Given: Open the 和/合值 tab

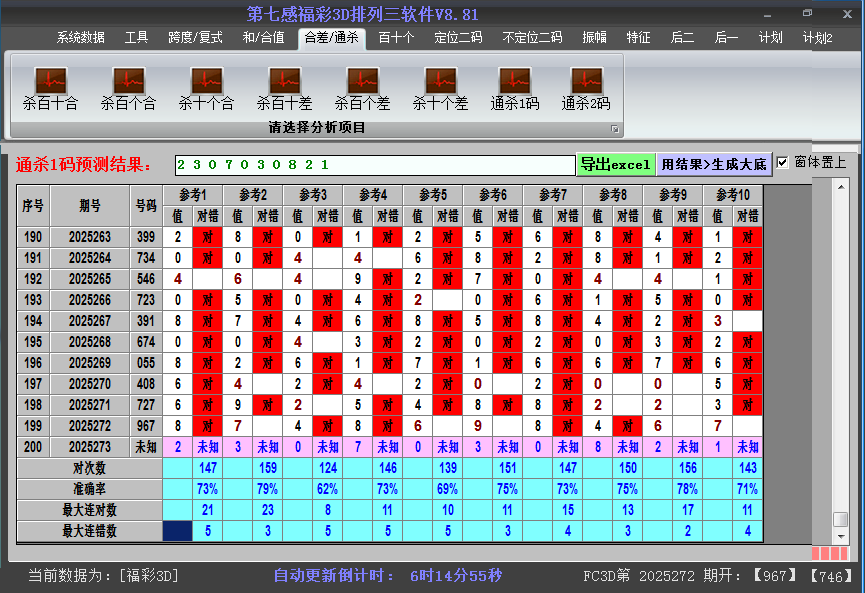Looking at the screenshot, I should 263,38.
